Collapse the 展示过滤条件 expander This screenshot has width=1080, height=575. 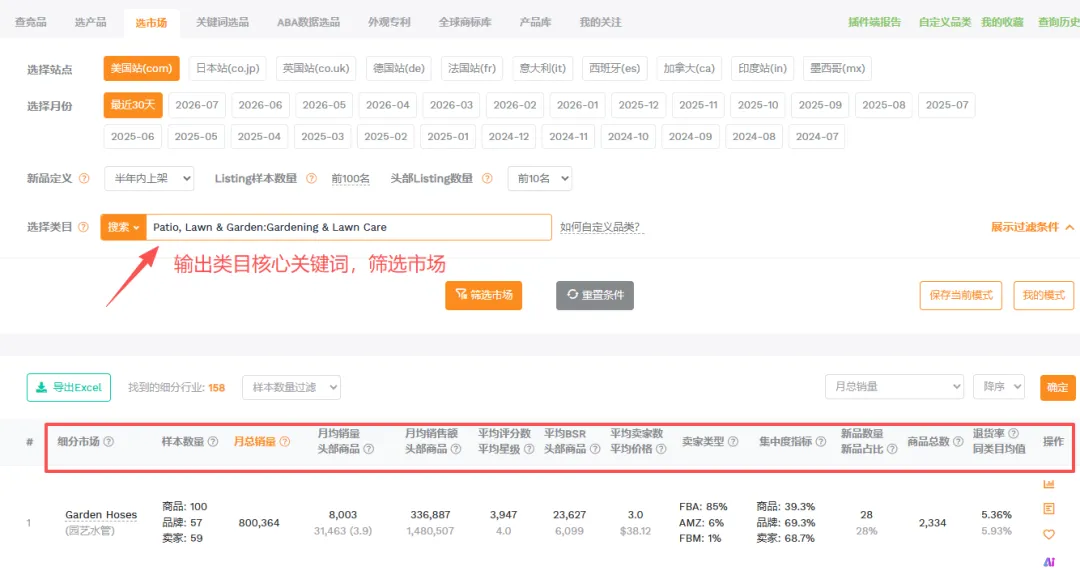pyautogui.click(x=1032, y=227)
